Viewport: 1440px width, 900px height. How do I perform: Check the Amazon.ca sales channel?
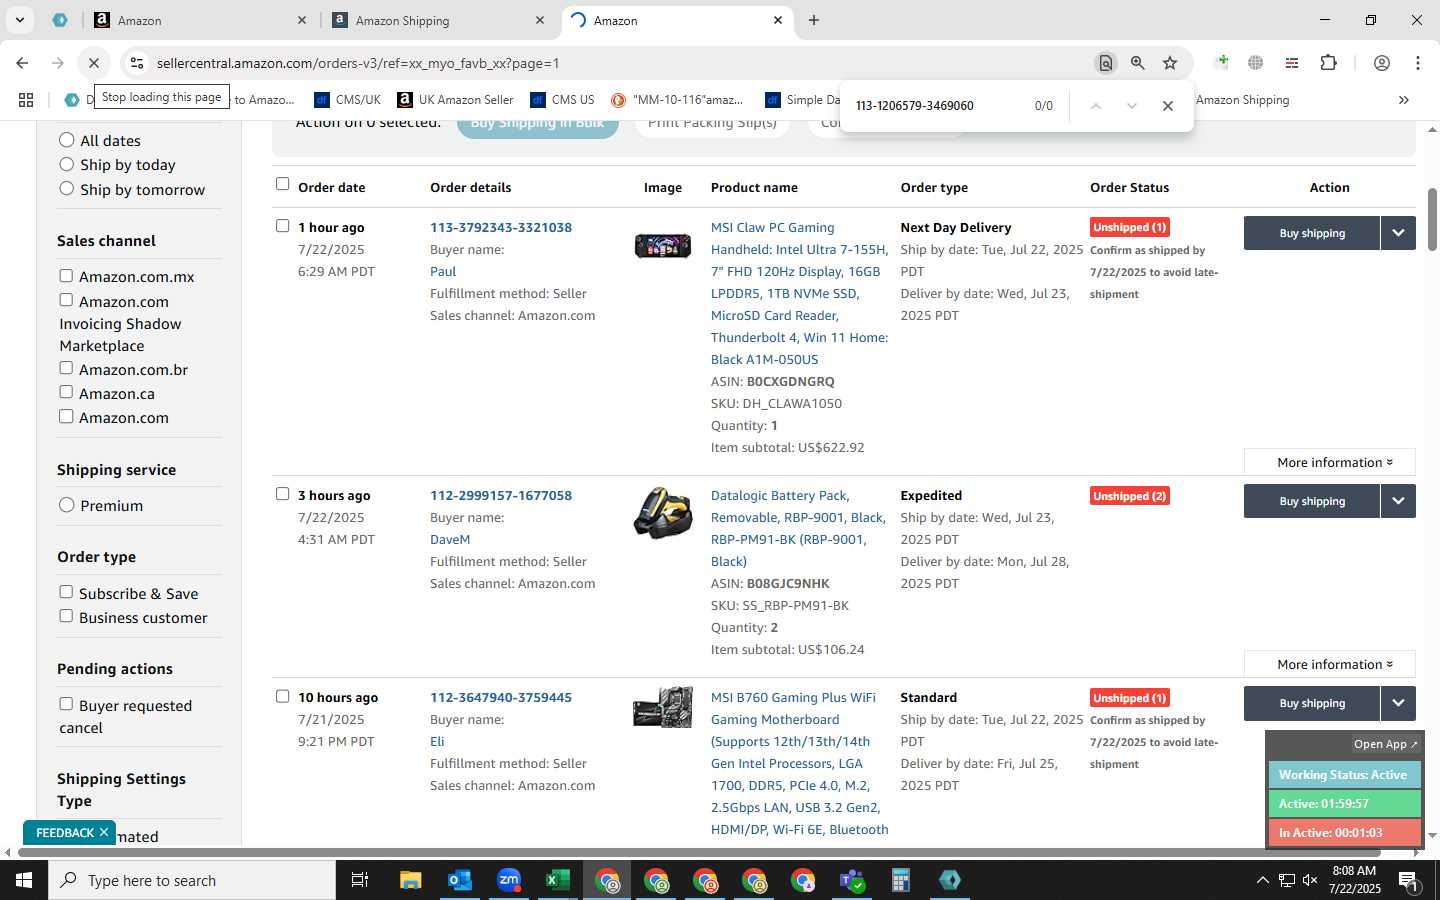point(66,392)
